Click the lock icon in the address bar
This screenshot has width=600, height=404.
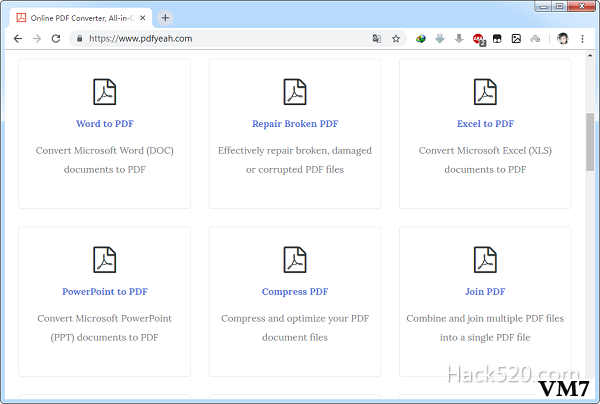click(80, 39)
